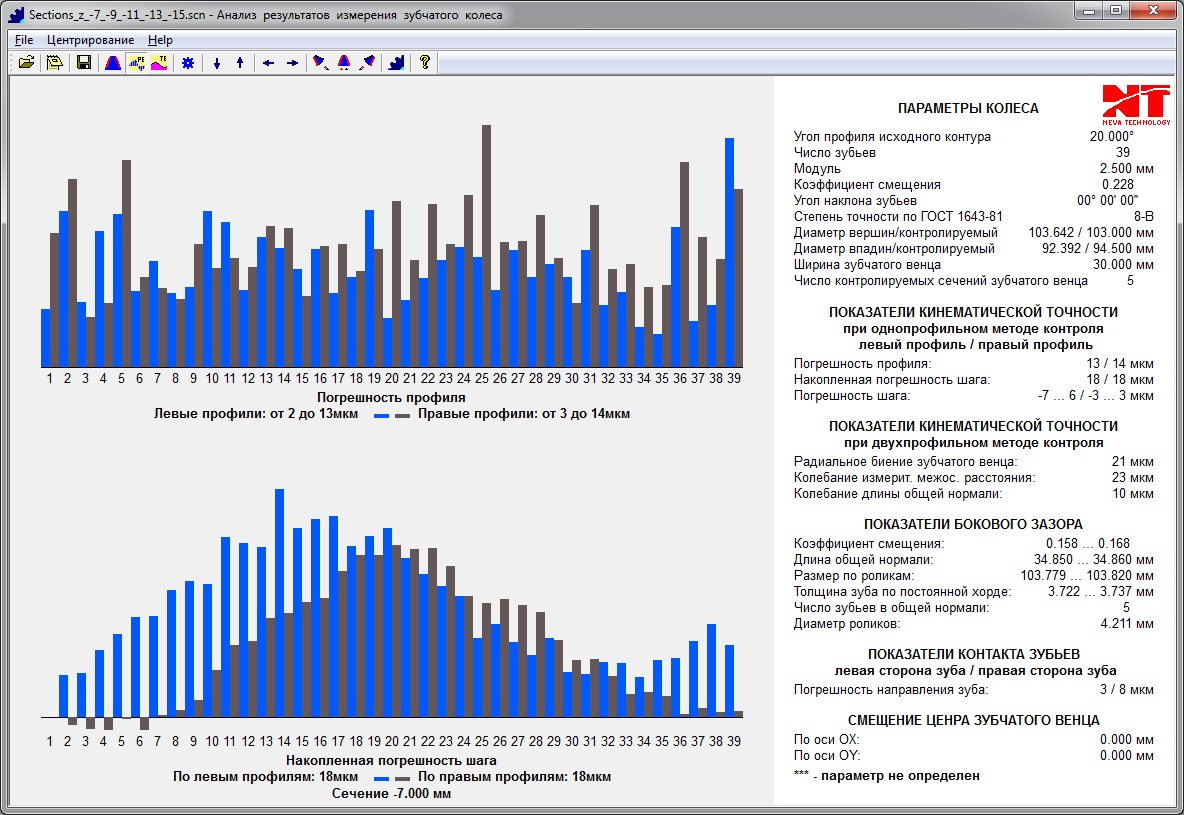
Task: Click tooth 25 tallest gray bar in top chart
Action: click(x=486, y=246)
